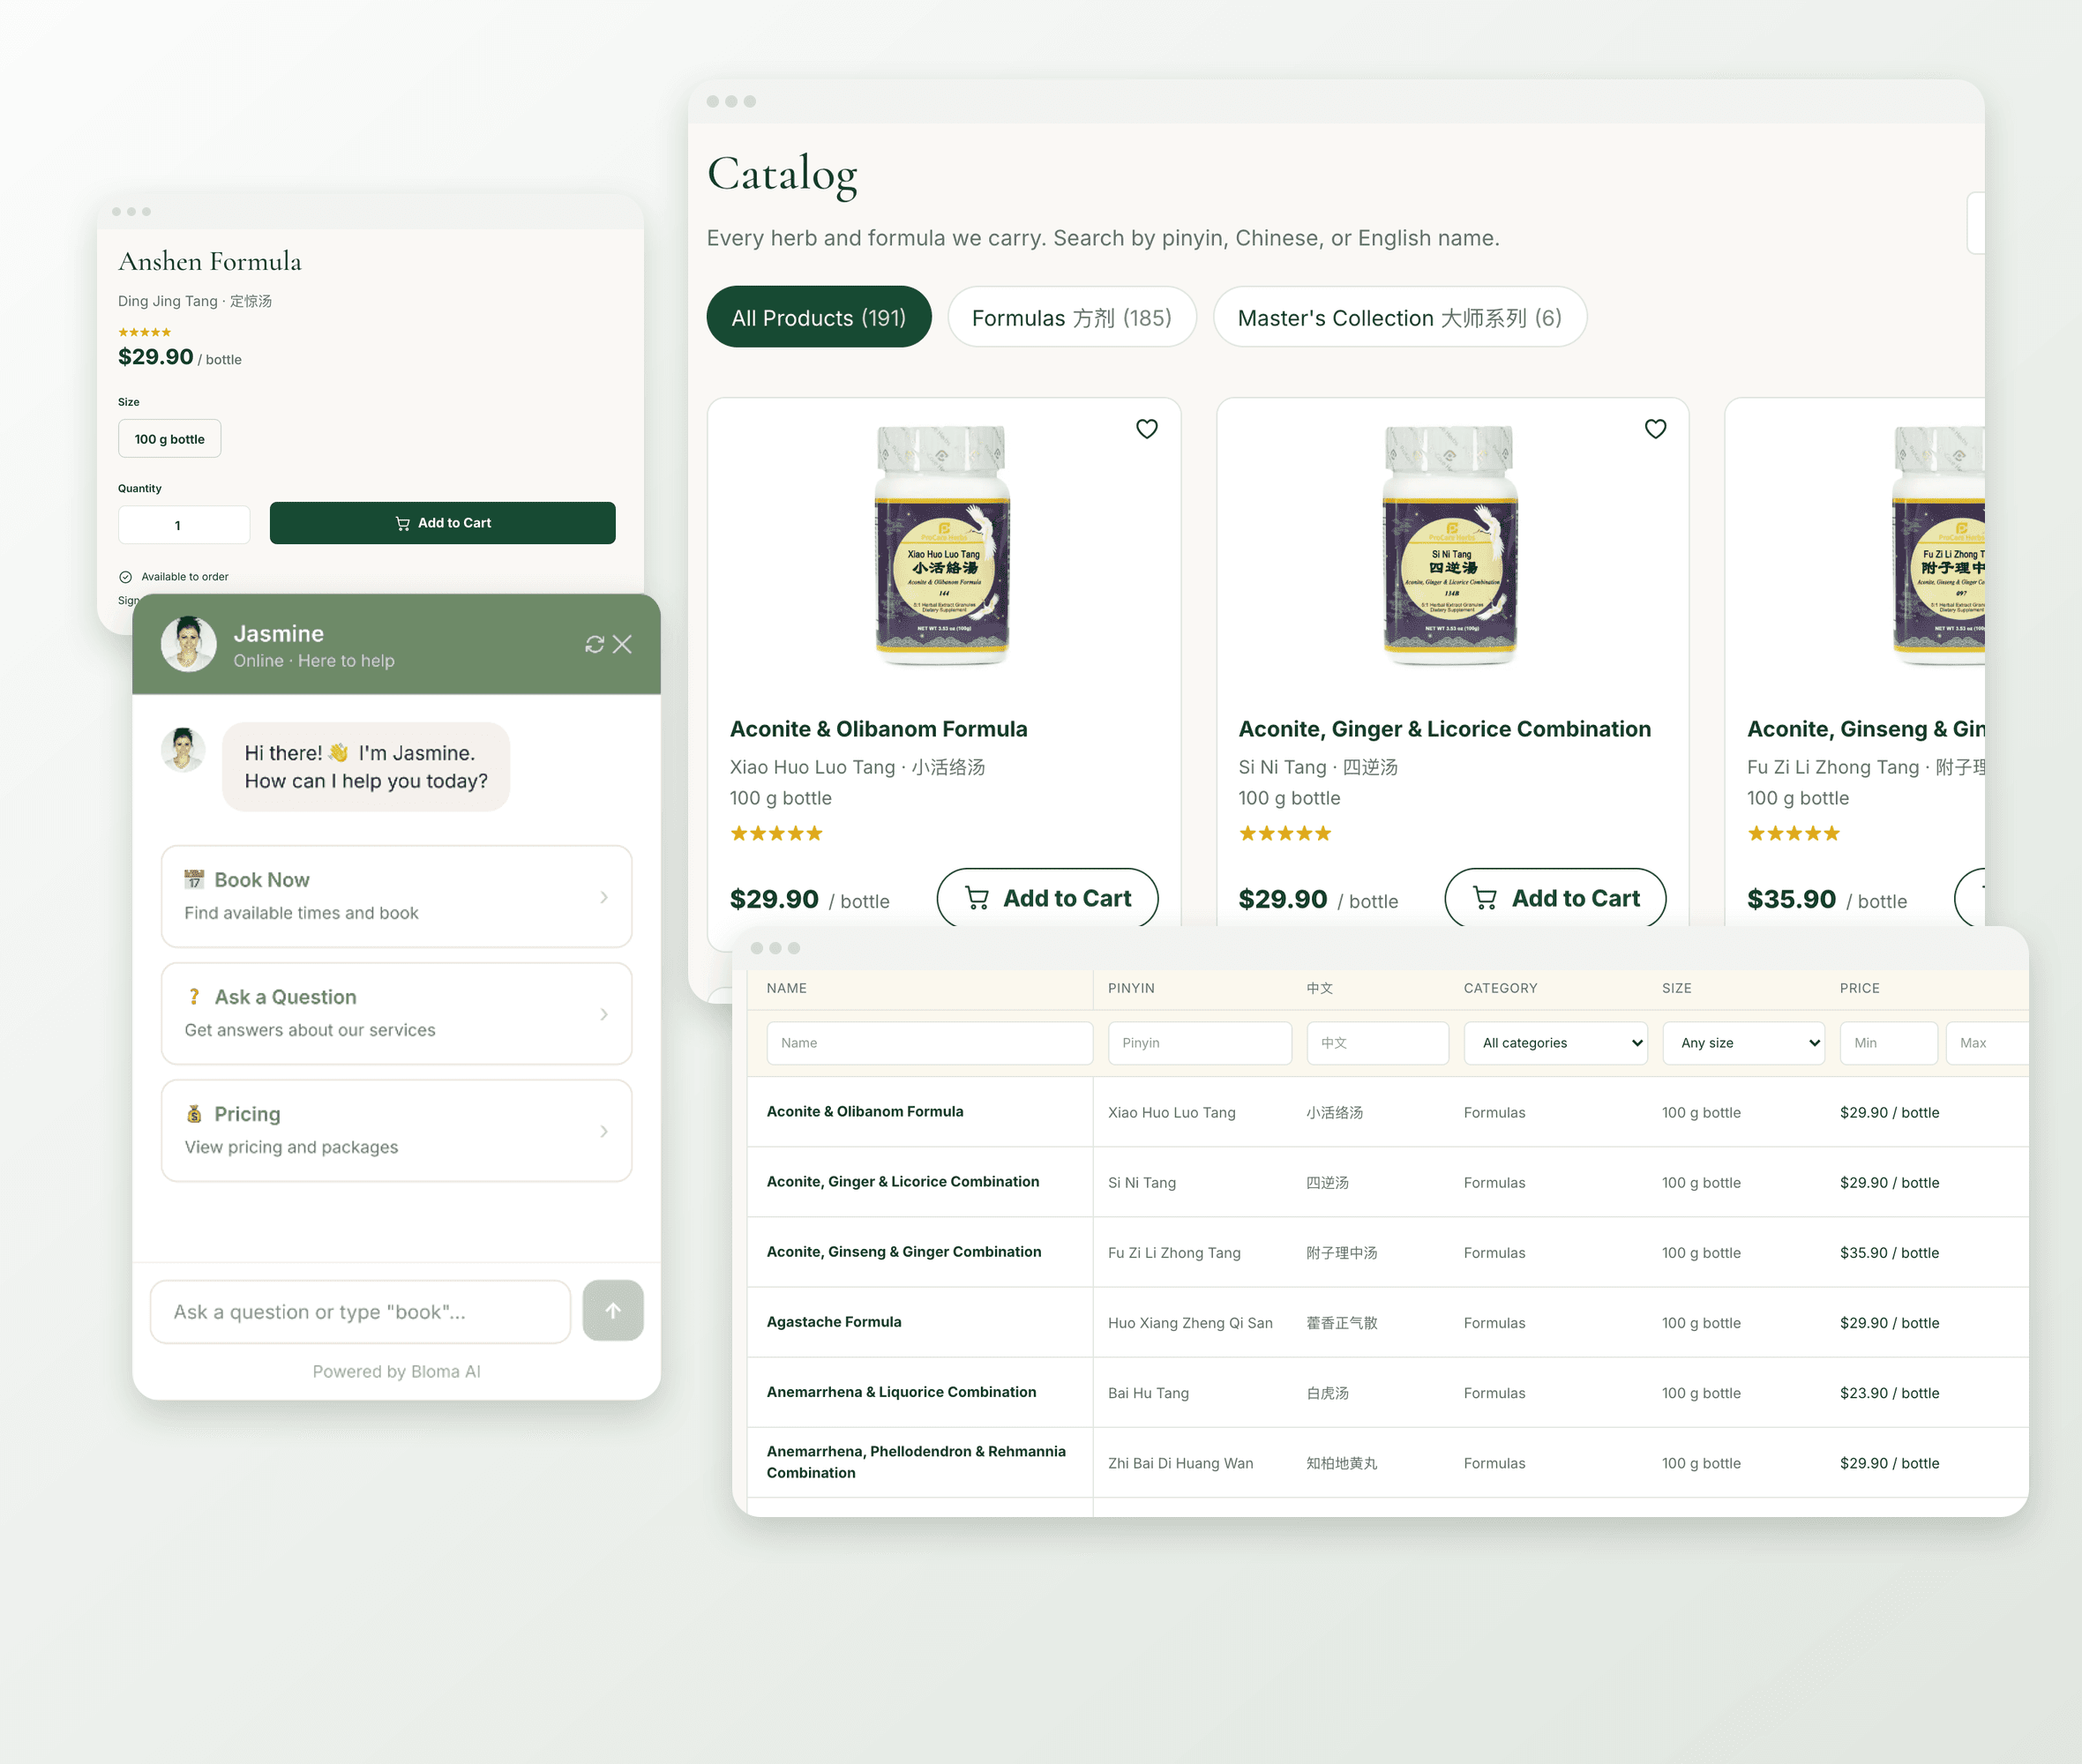Add Anshen Formula to cart
2082x1764 pixels.
(x=442, y=523)
